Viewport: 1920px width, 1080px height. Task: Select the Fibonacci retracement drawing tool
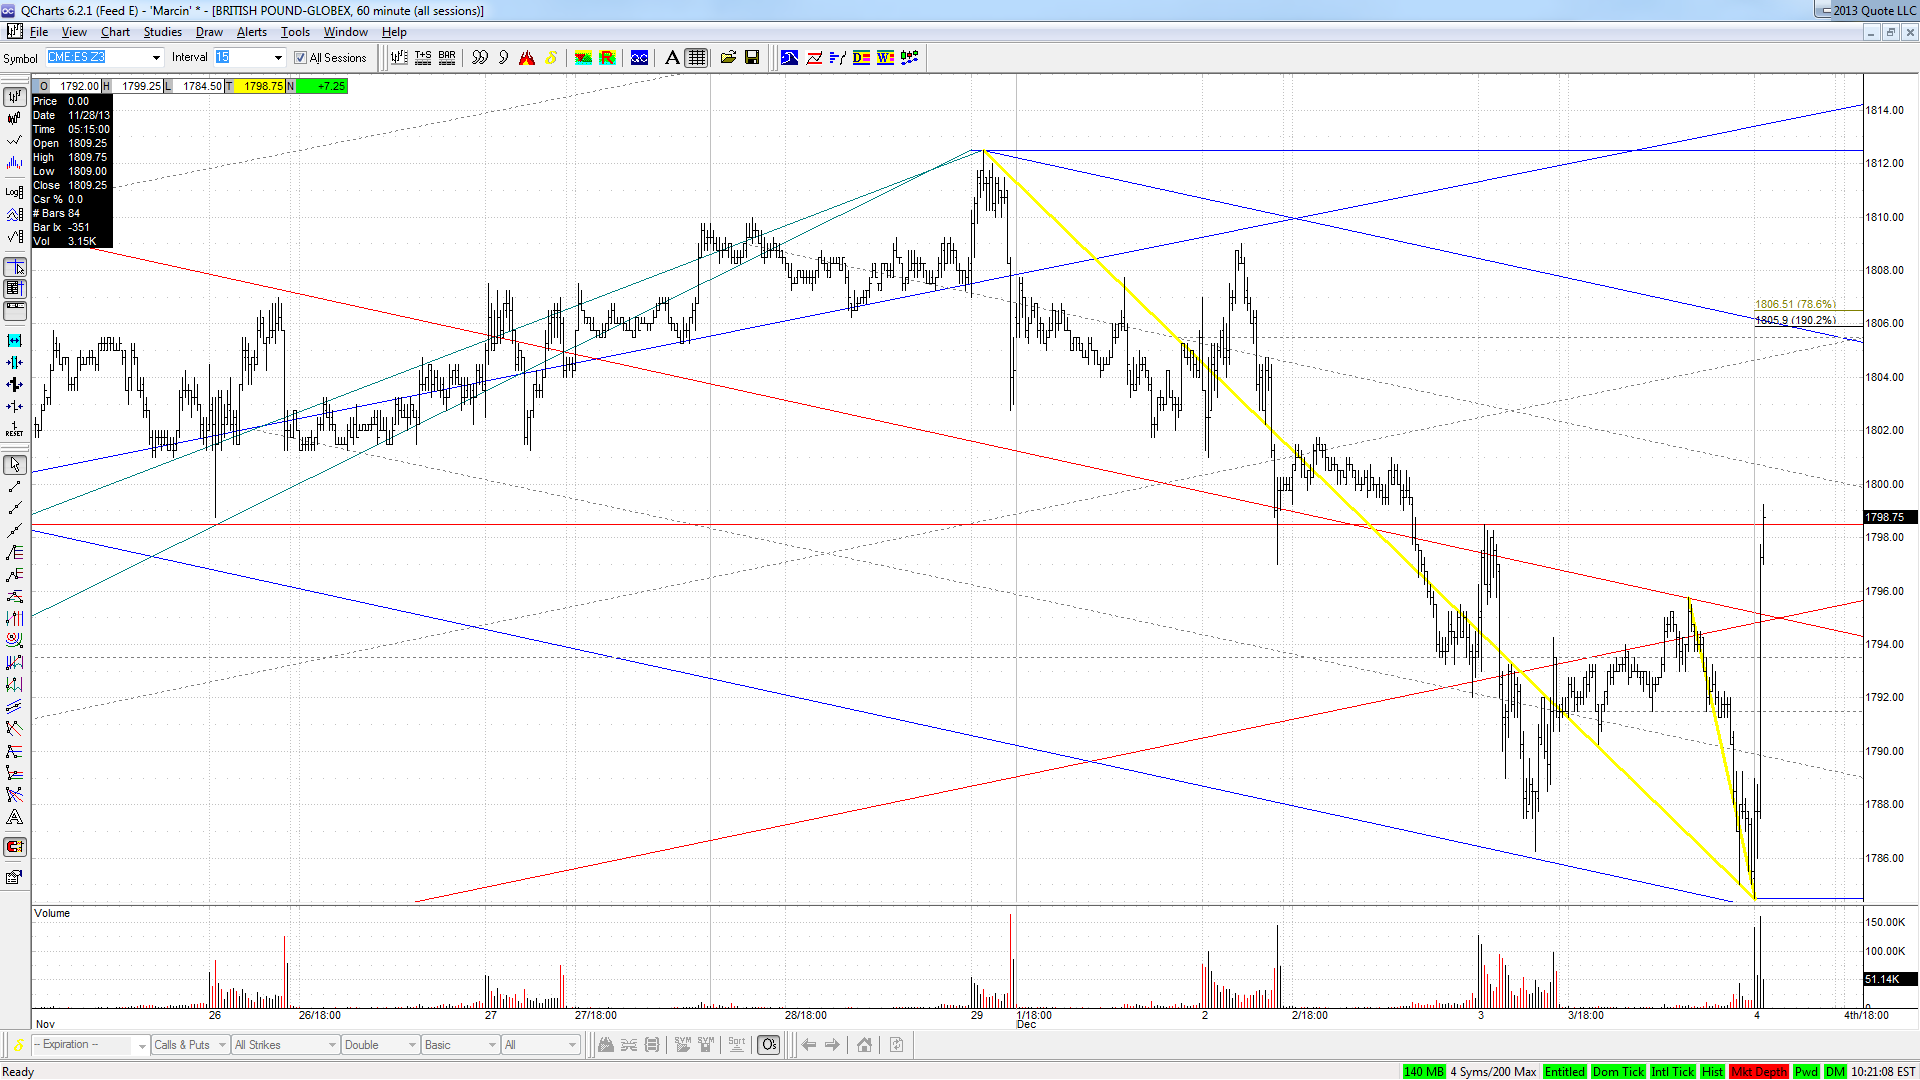(x=14, y=553)
